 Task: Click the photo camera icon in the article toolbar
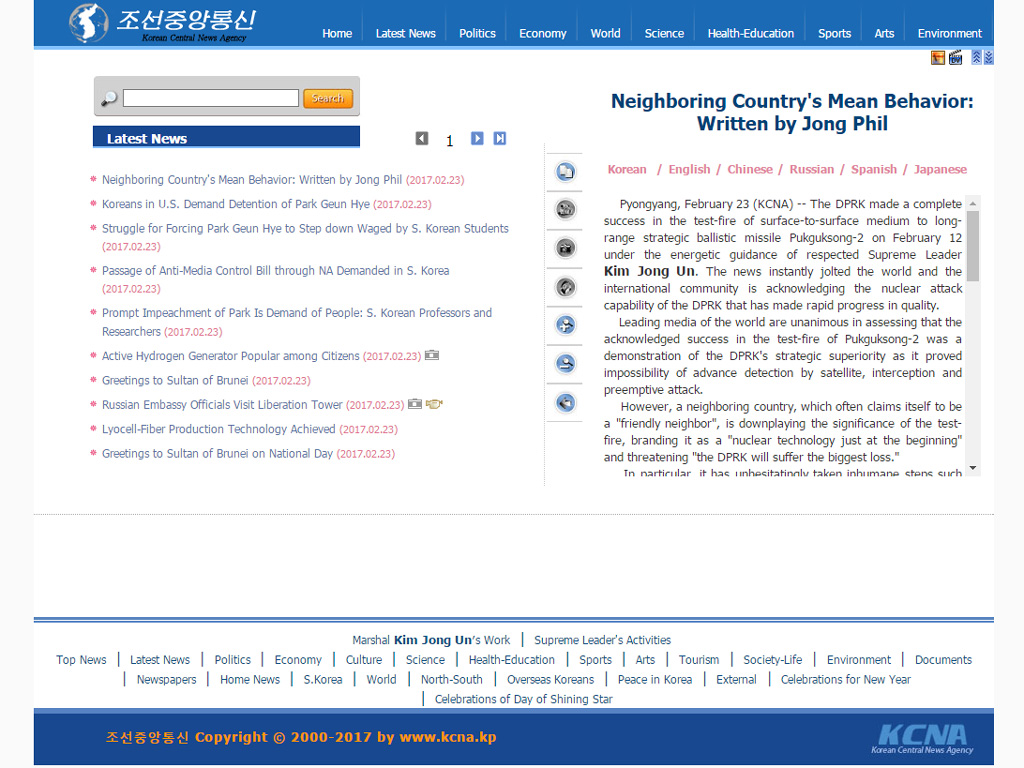click(566, 248)
